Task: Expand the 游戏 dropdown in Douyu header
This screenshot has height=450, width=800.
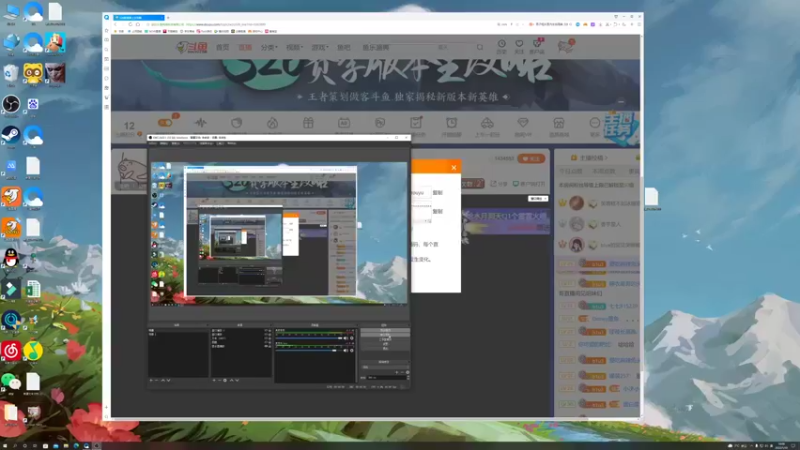Action: 320,47
